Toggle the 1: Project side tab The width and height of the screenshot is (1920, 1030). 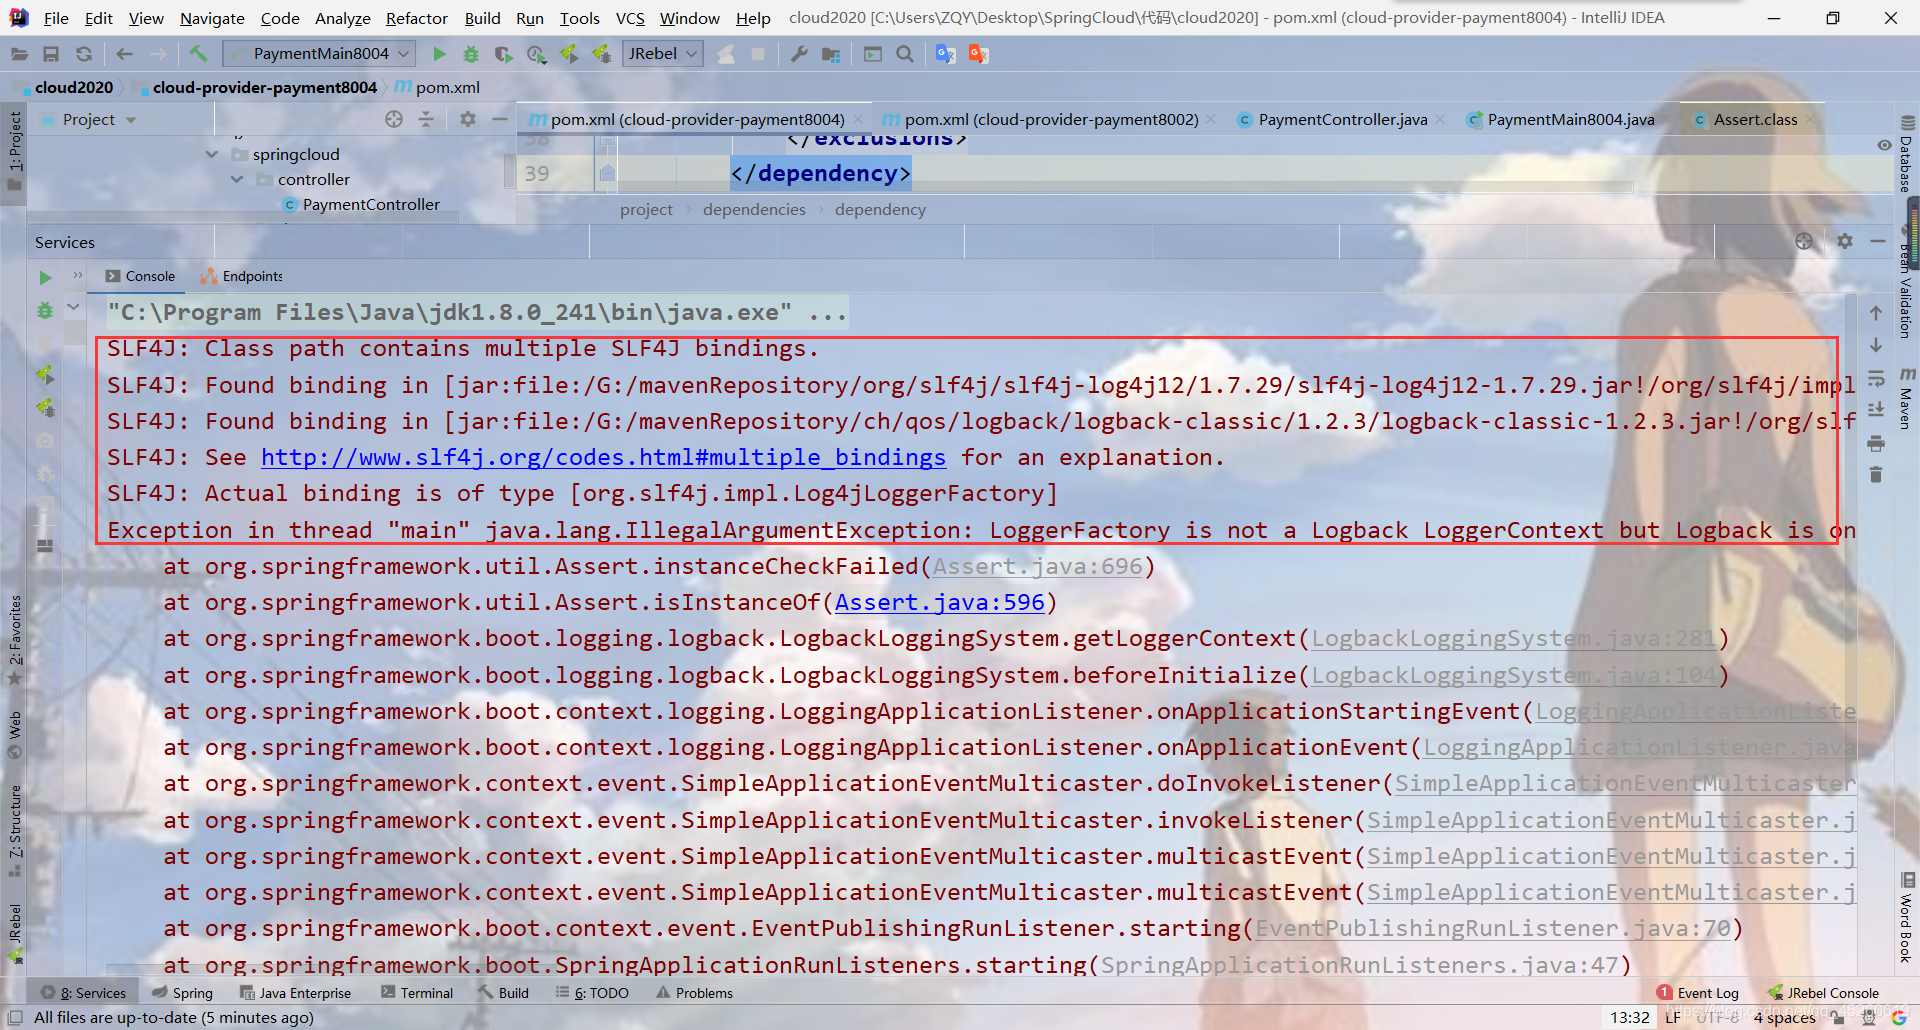pyautogui.click(x=15, y=153)
